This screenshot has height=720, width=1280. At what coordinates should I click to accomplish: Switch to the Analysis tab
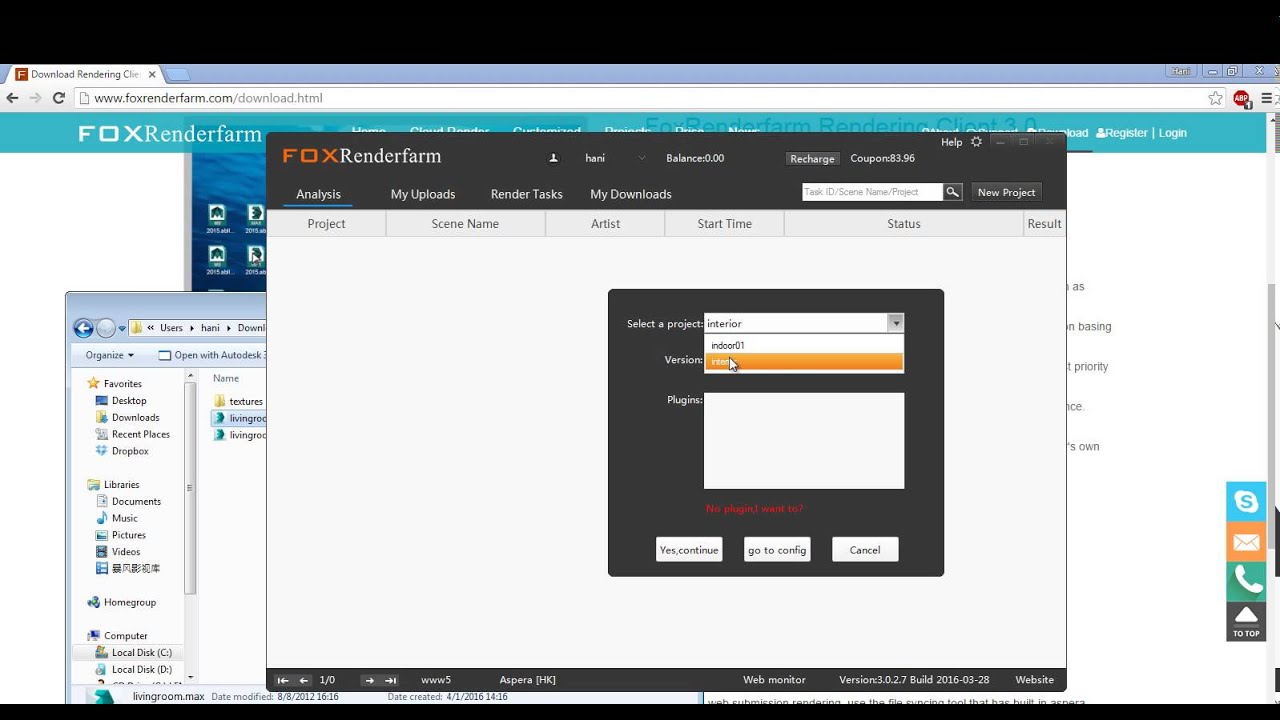(318, 194)
